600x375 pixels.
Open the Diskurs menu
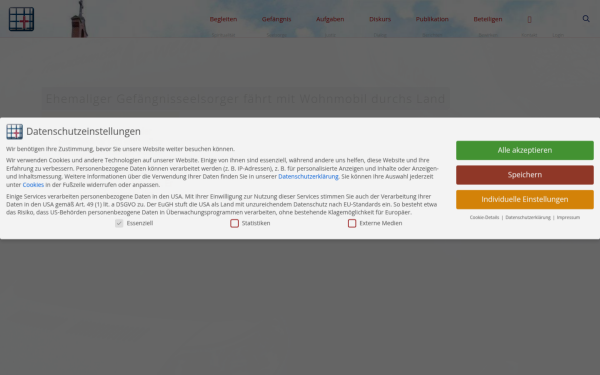(x=380, y=19)
